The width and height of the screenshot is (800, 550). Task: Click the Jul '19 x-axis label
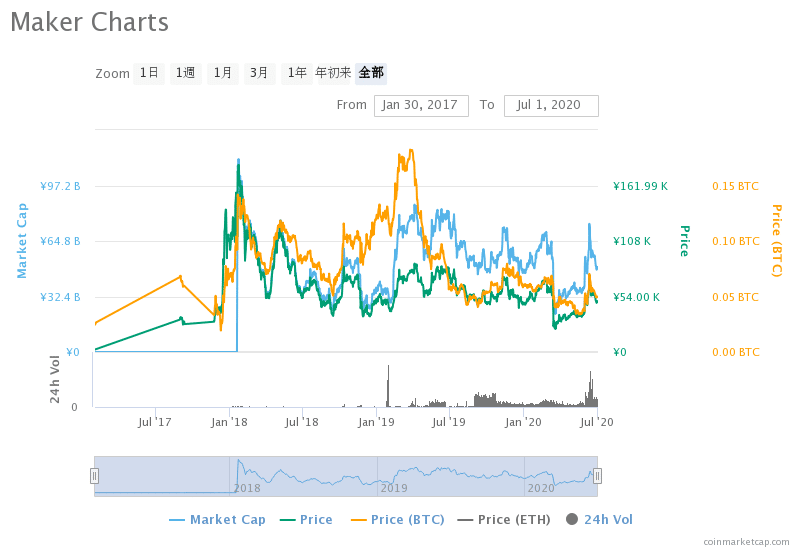pyautogui.click(x=448, y=422)
